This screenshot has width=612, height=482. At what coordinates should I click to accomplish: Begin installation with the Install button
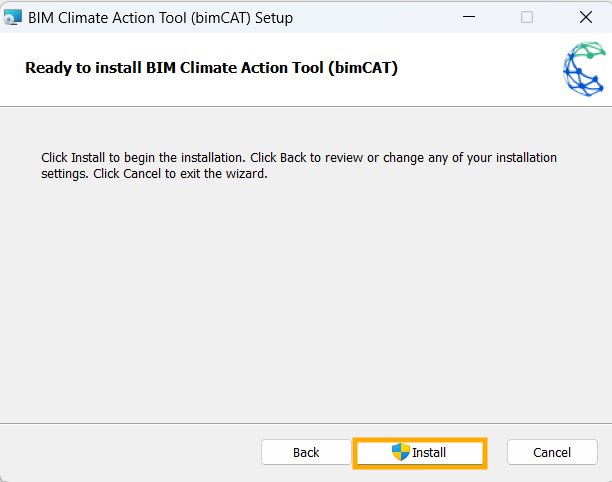click(420, 453)
